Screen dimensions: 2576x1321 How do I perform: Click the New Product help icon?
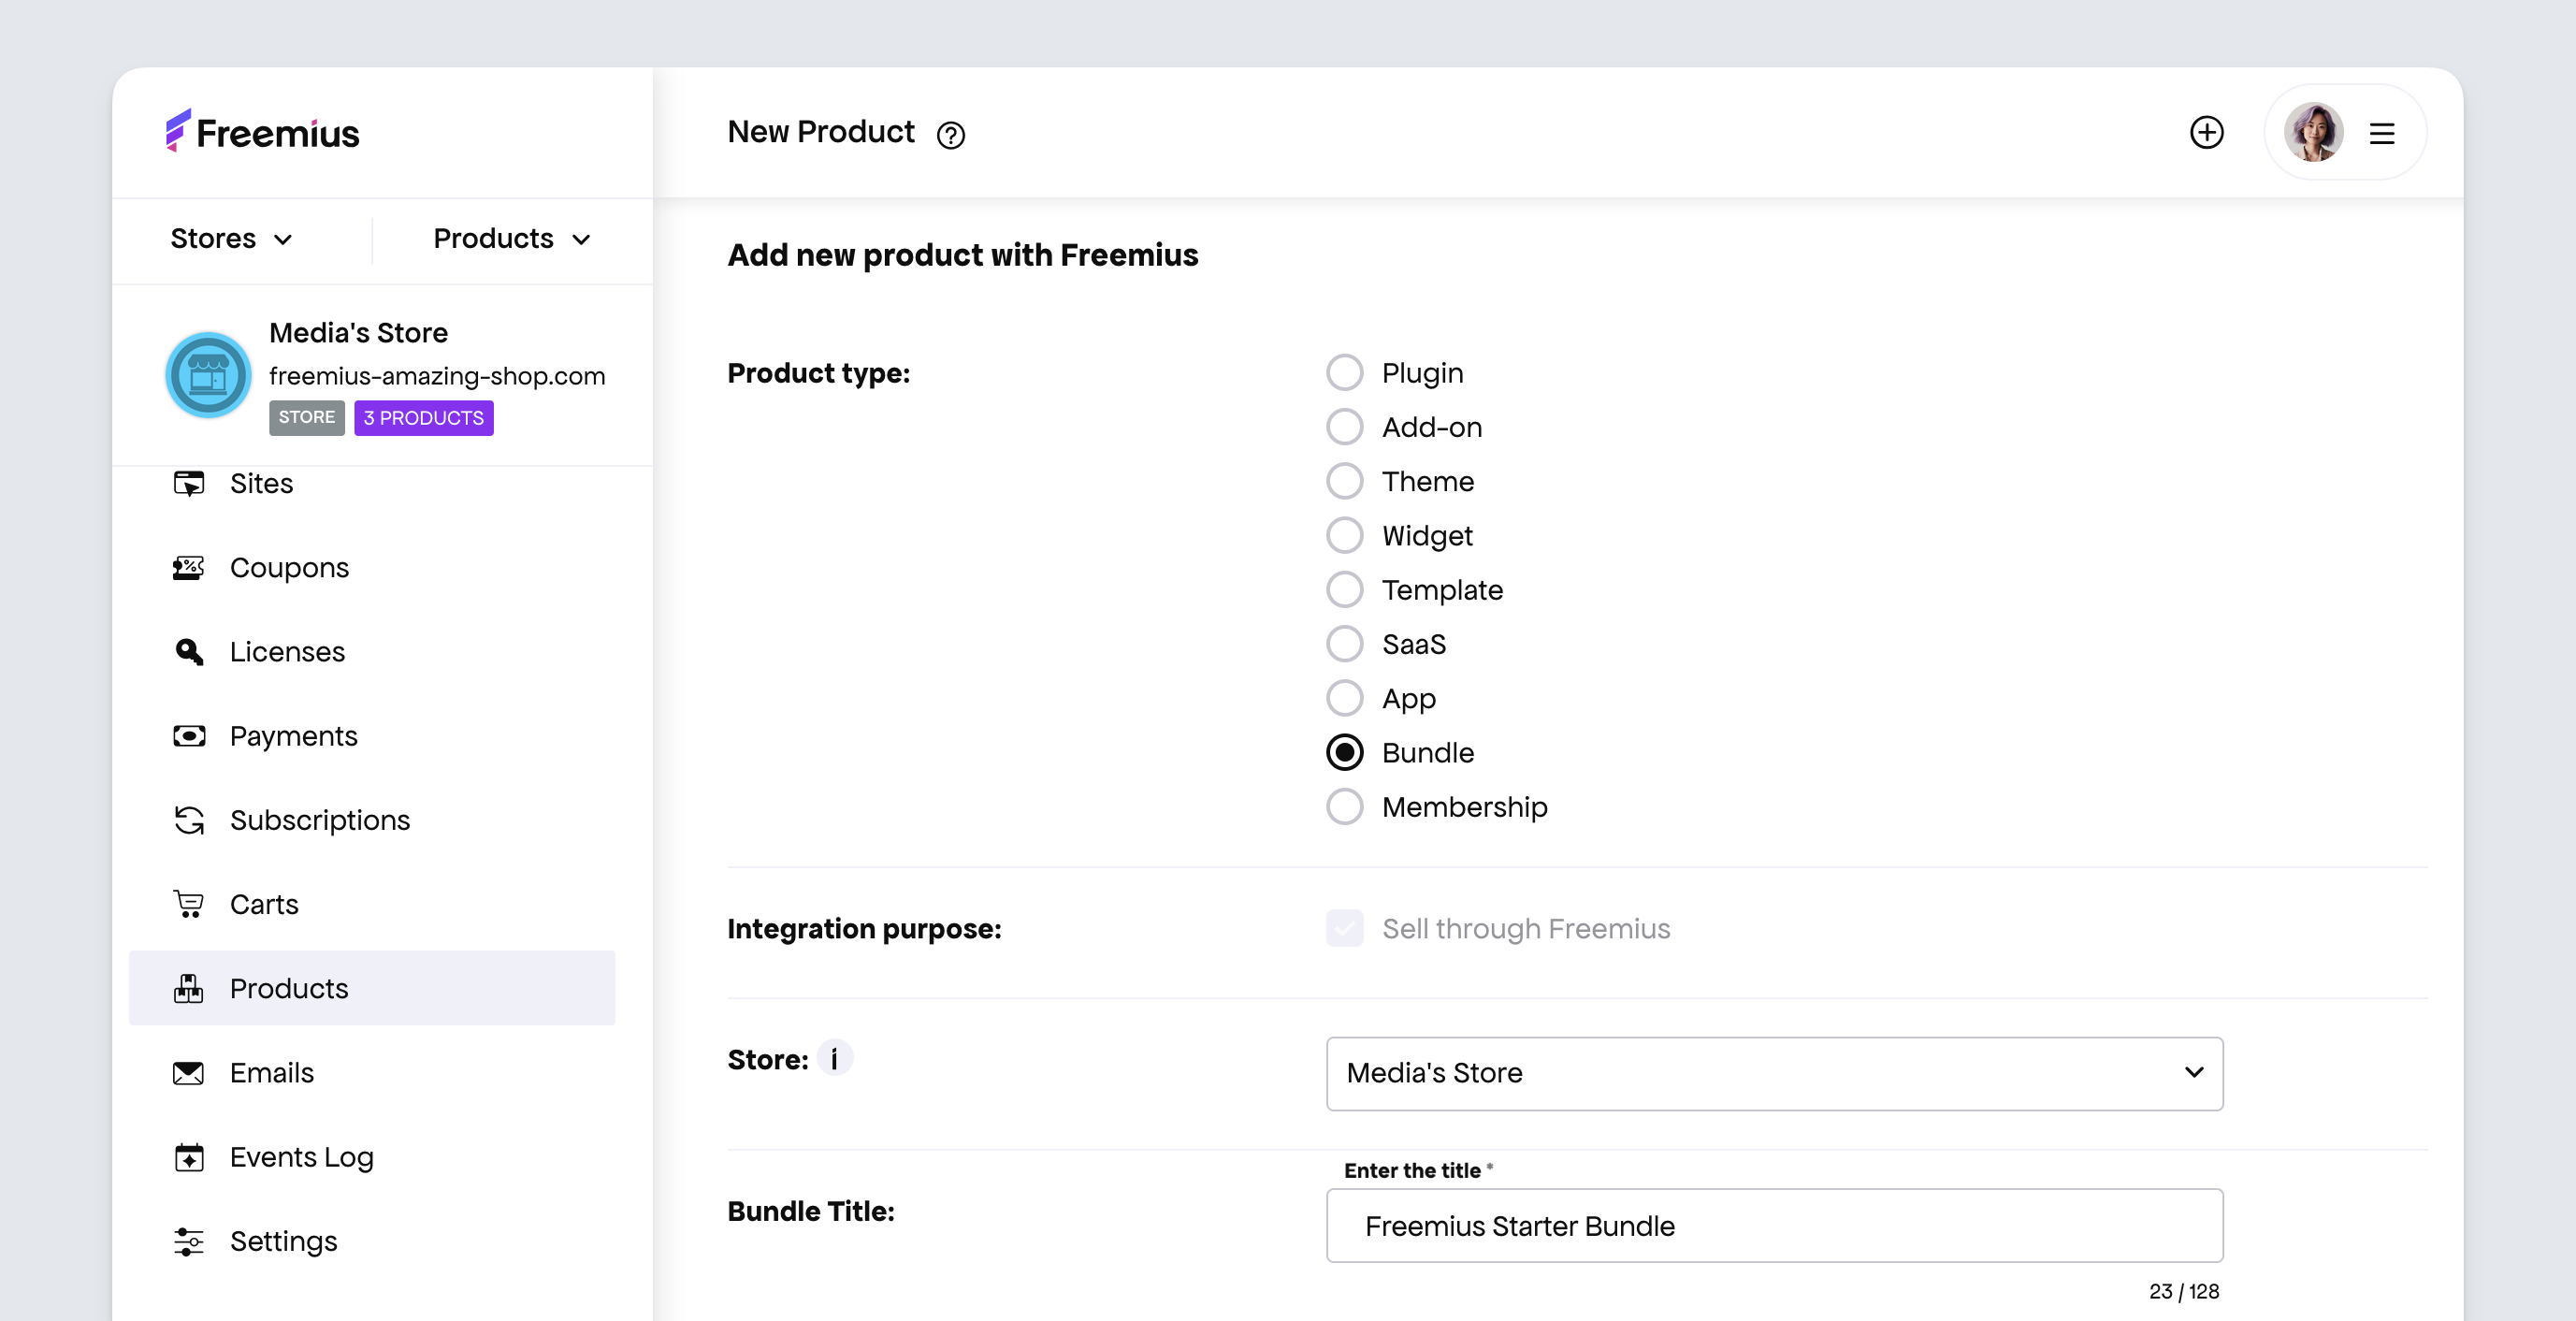pos(948,135)
